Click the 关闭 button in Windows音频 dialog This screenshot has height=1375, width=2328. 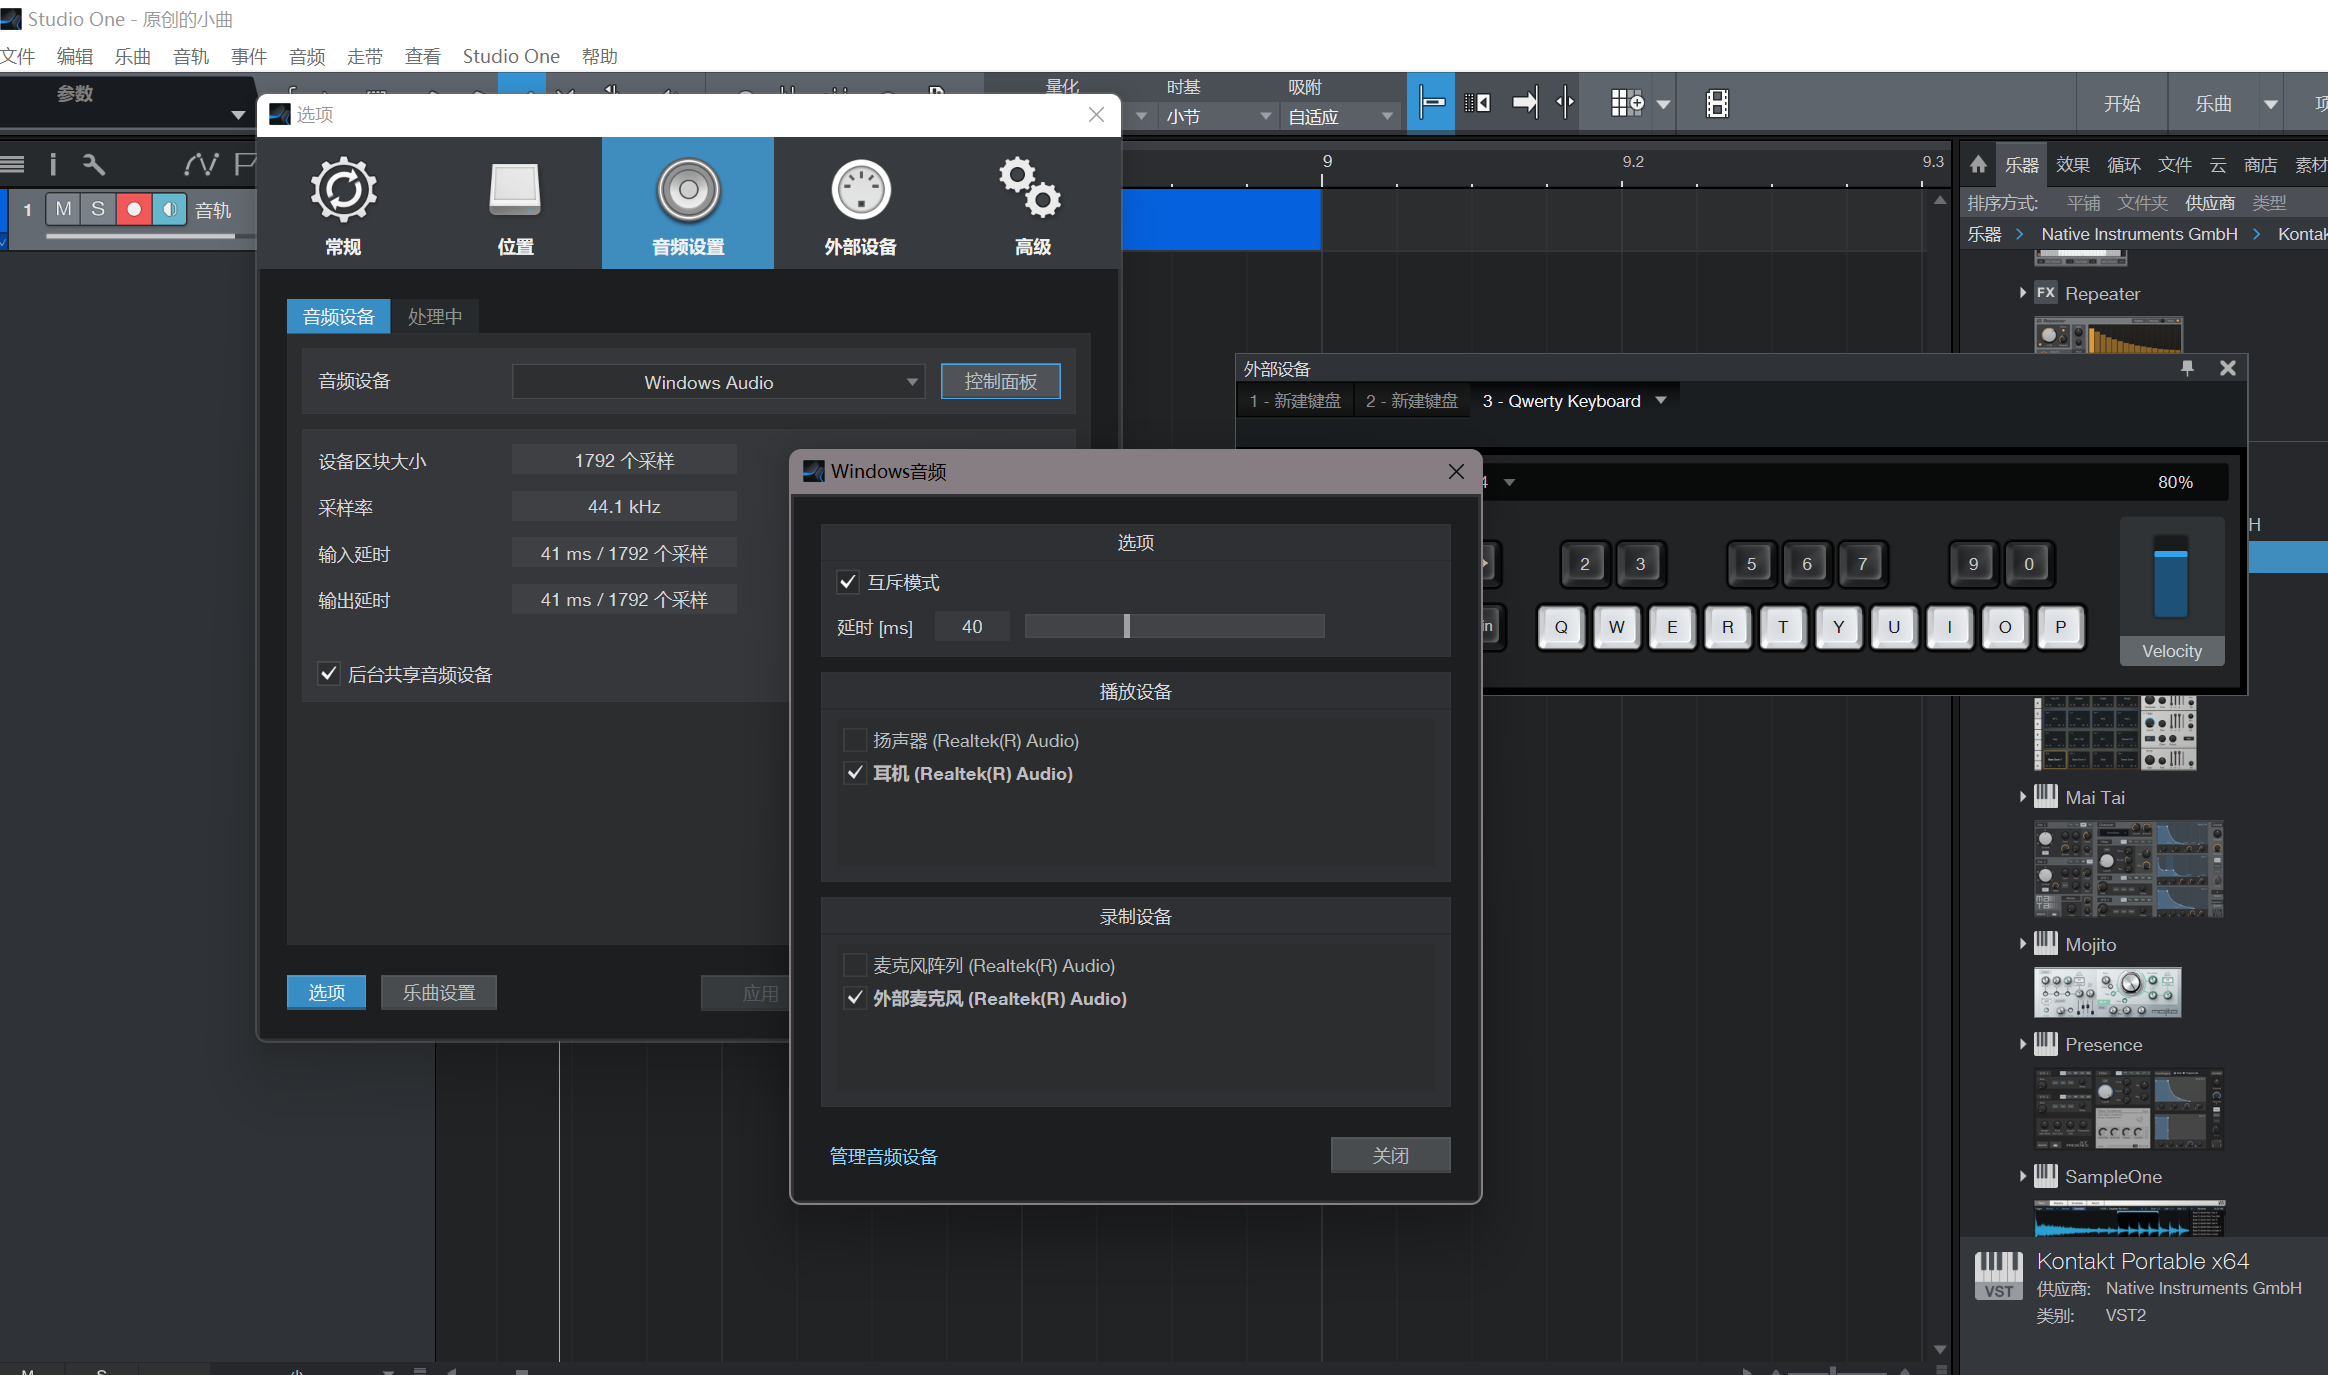[x=1390, y=1155]
